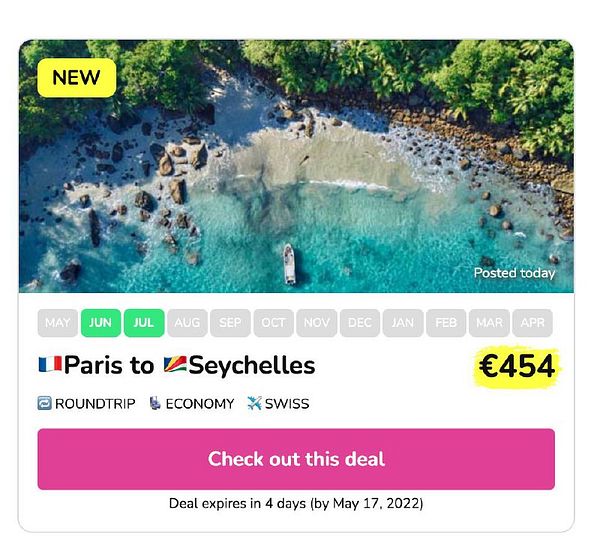Click the French flag icon
The image size is (600, 560).
pos(50,365)
